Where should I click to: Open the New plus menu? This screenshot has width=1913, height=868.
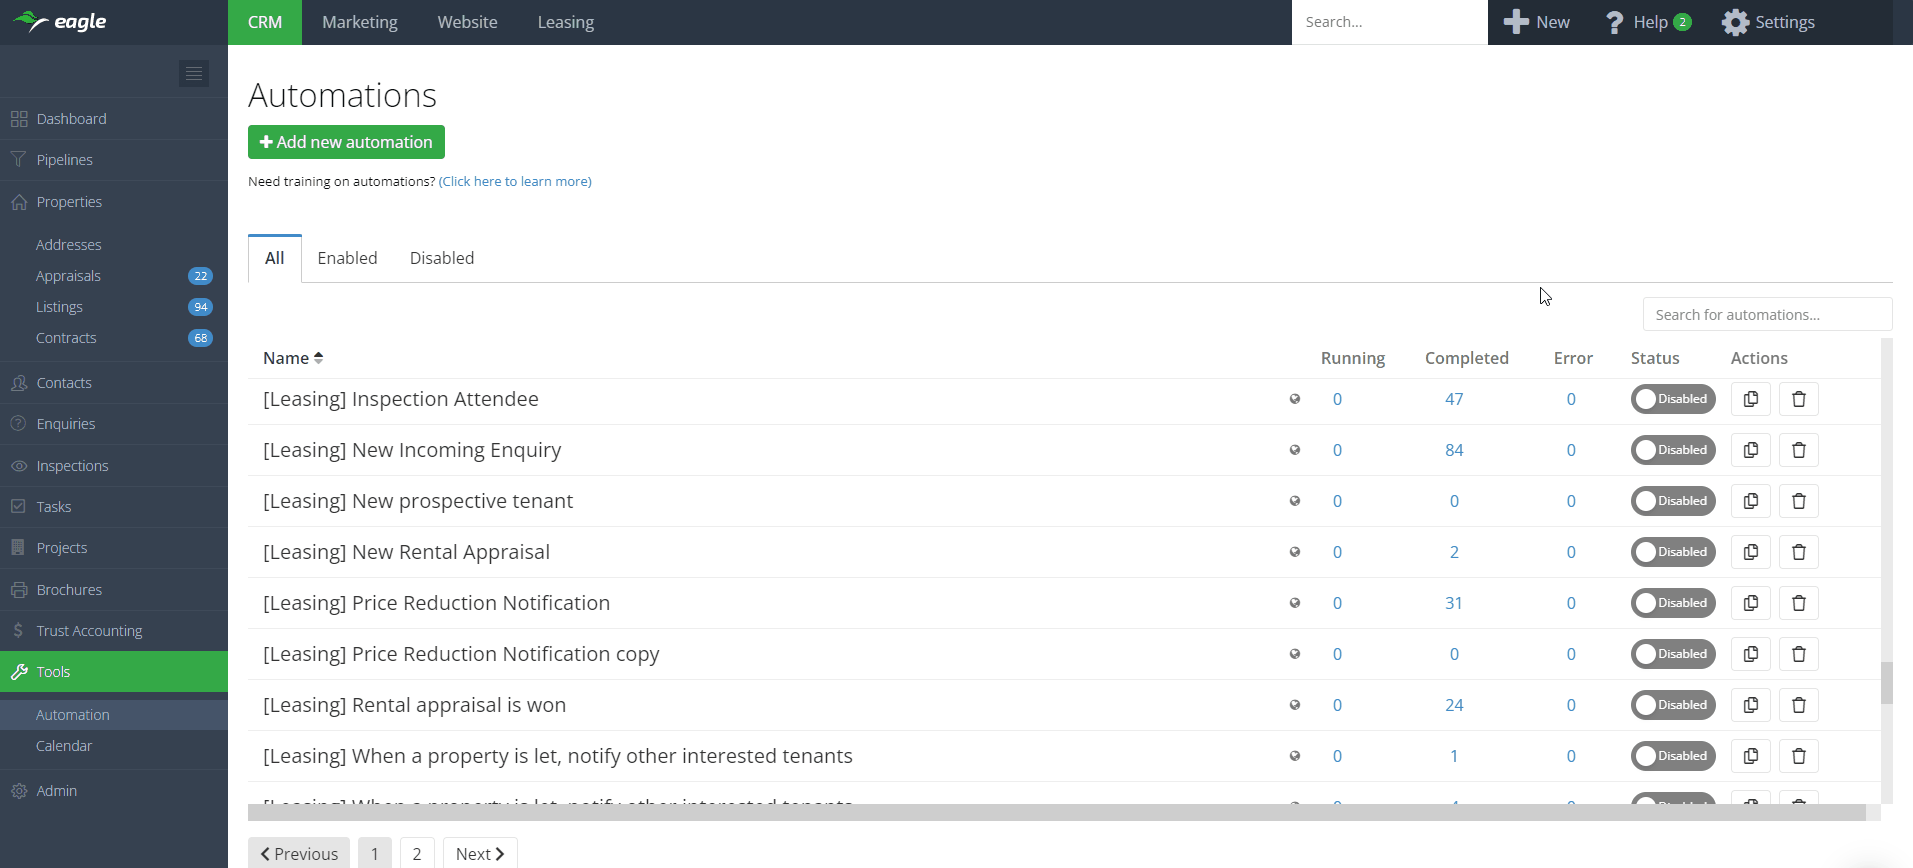(x=1536, y=22)
